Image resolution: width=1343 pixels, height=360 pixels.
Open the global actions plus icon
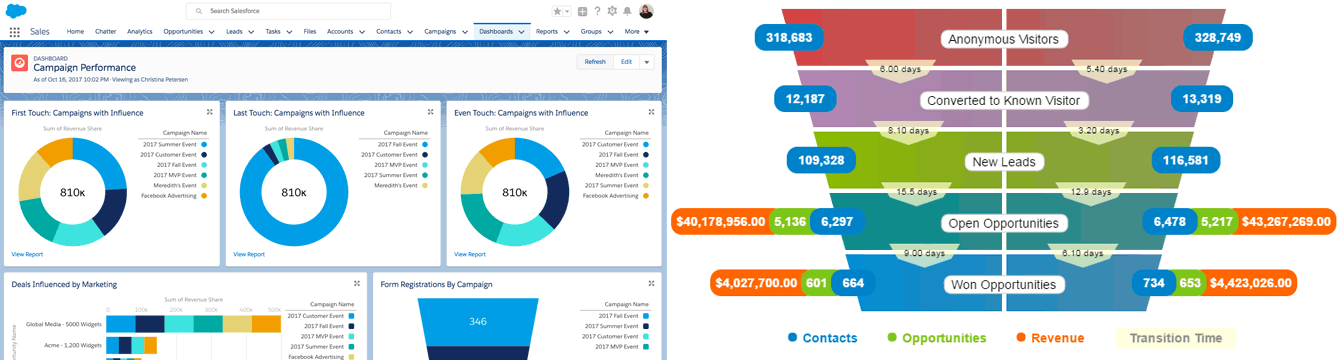click(583, 11)
